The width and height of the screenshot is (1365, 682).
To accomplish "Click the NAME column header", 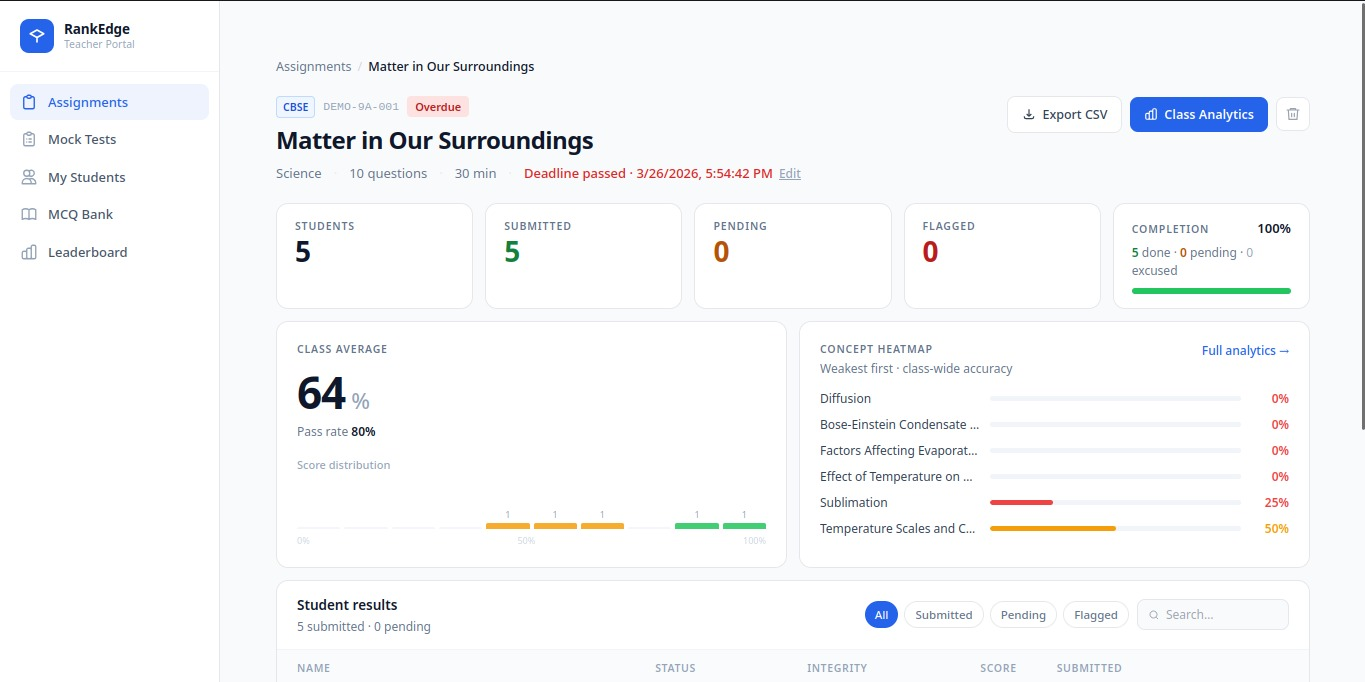I will pos(313,668).
